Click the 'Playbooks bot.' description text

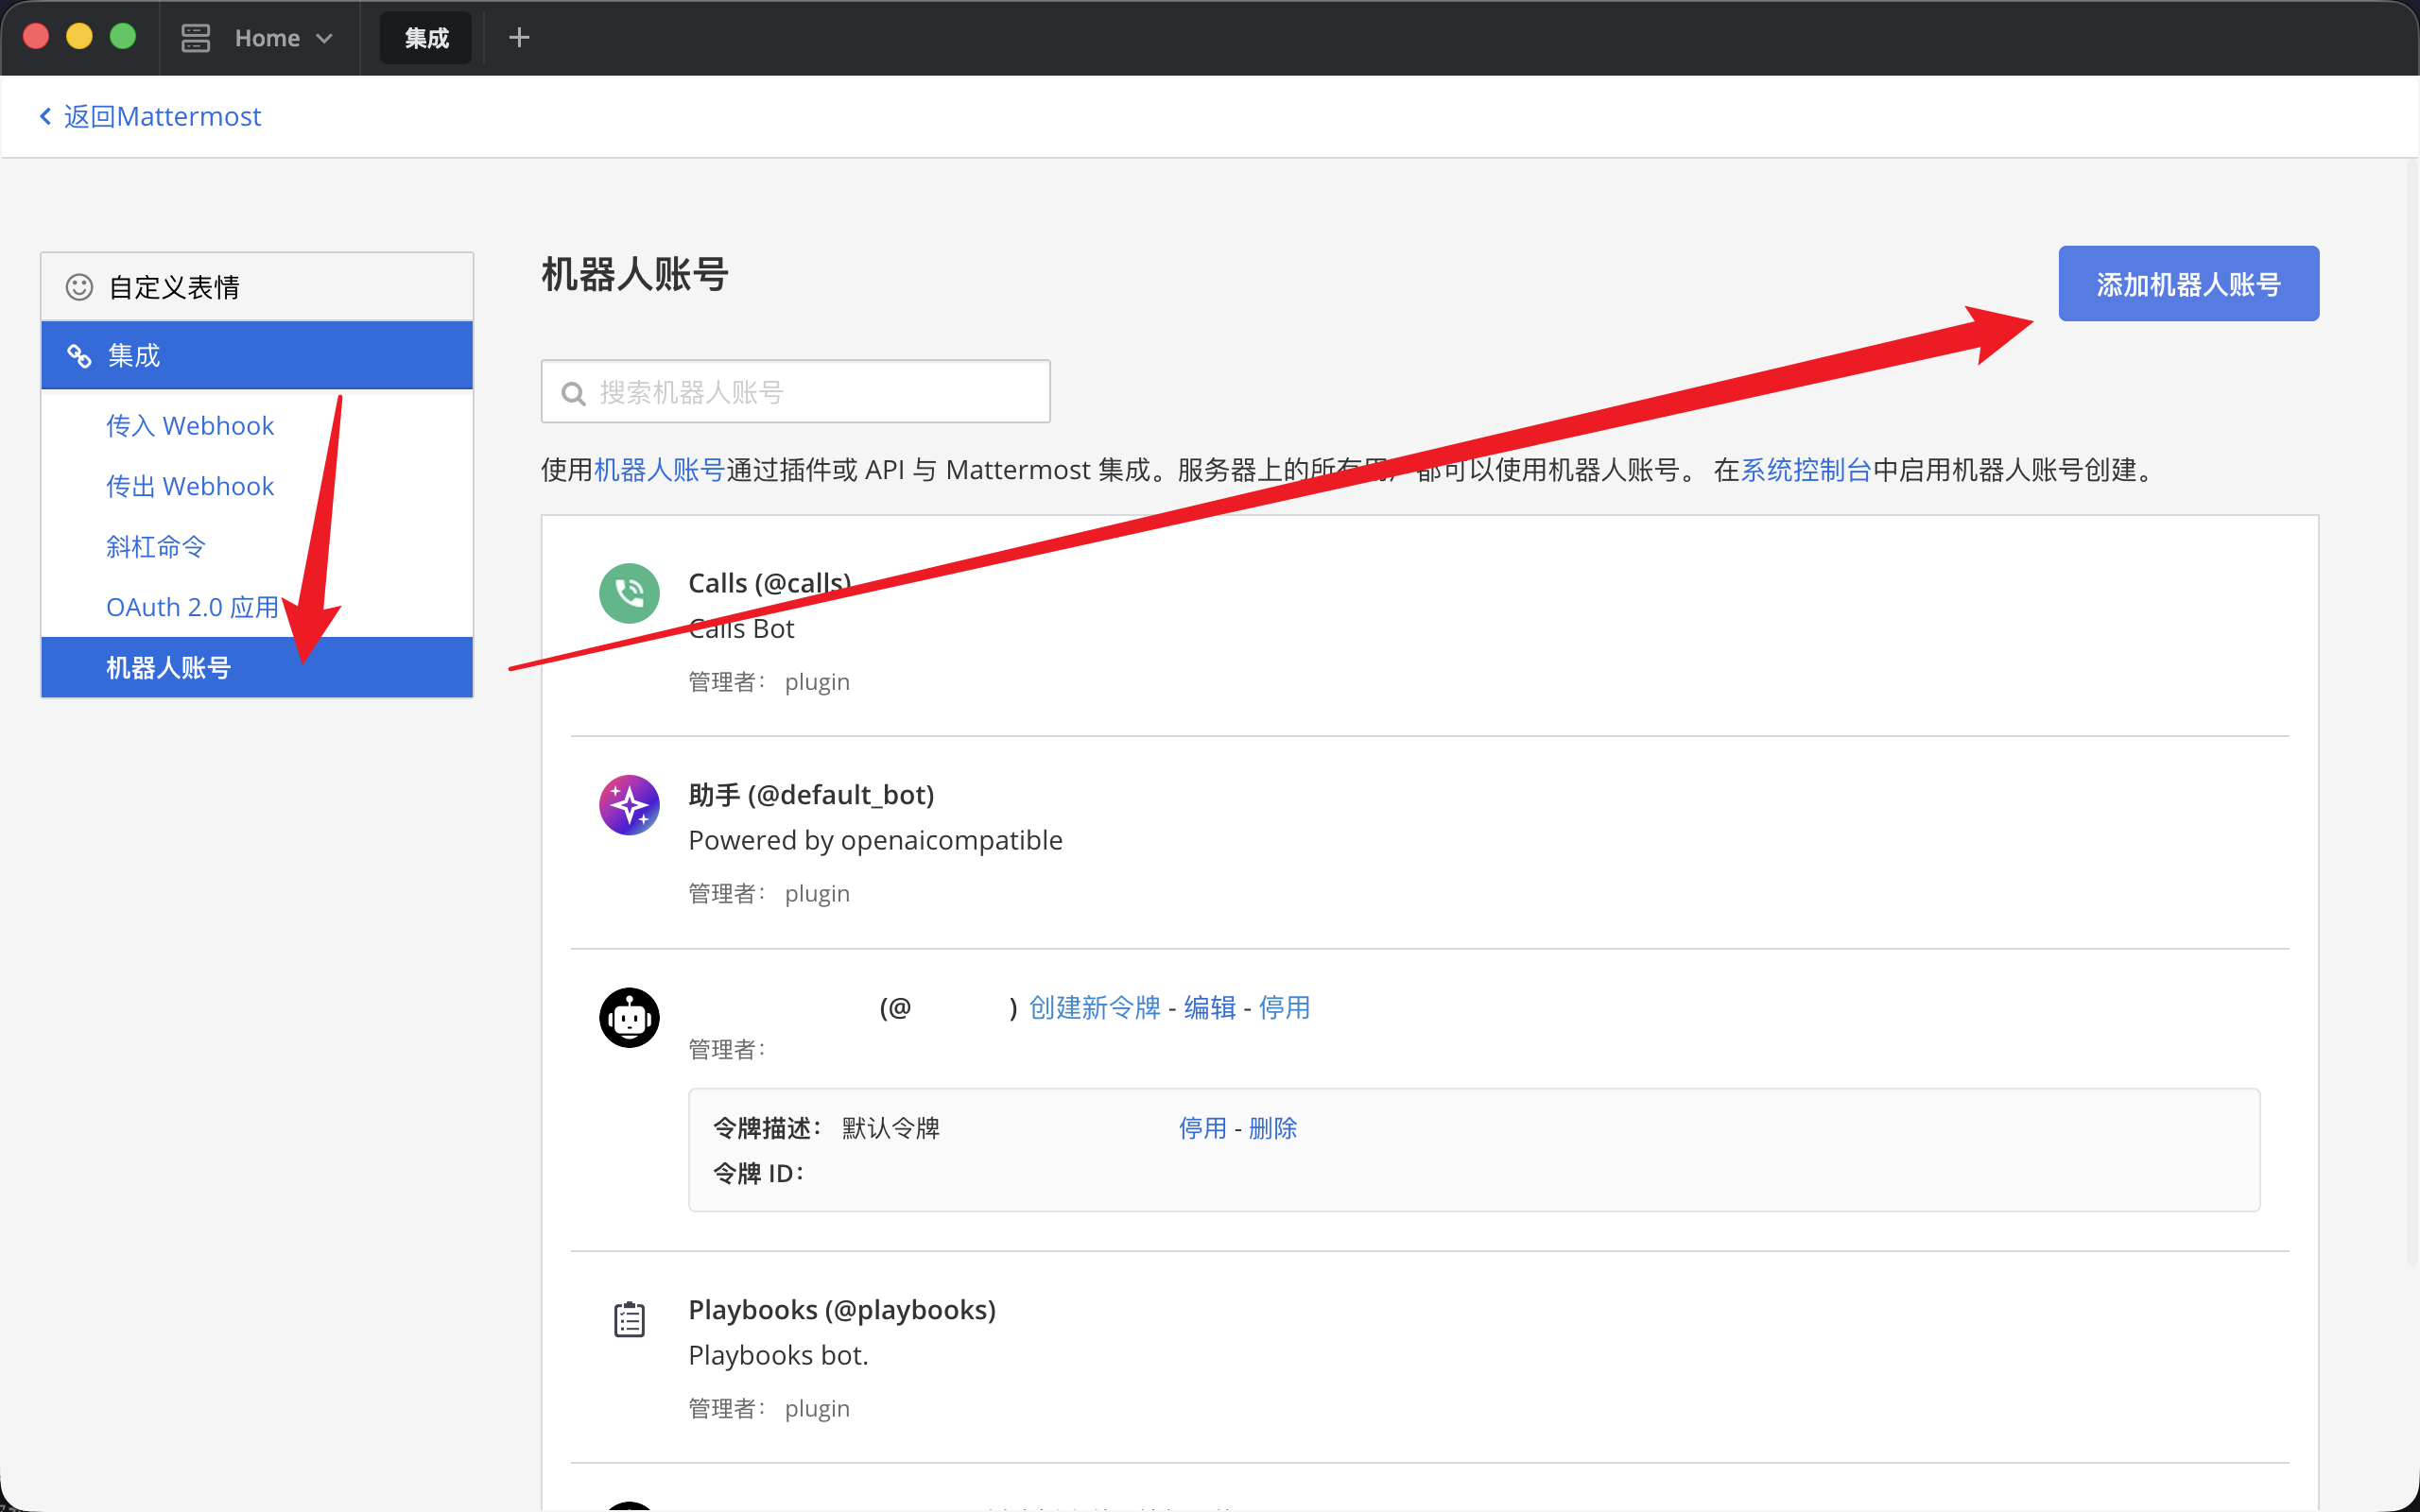pyautogui.click(x=778, y=1355)
